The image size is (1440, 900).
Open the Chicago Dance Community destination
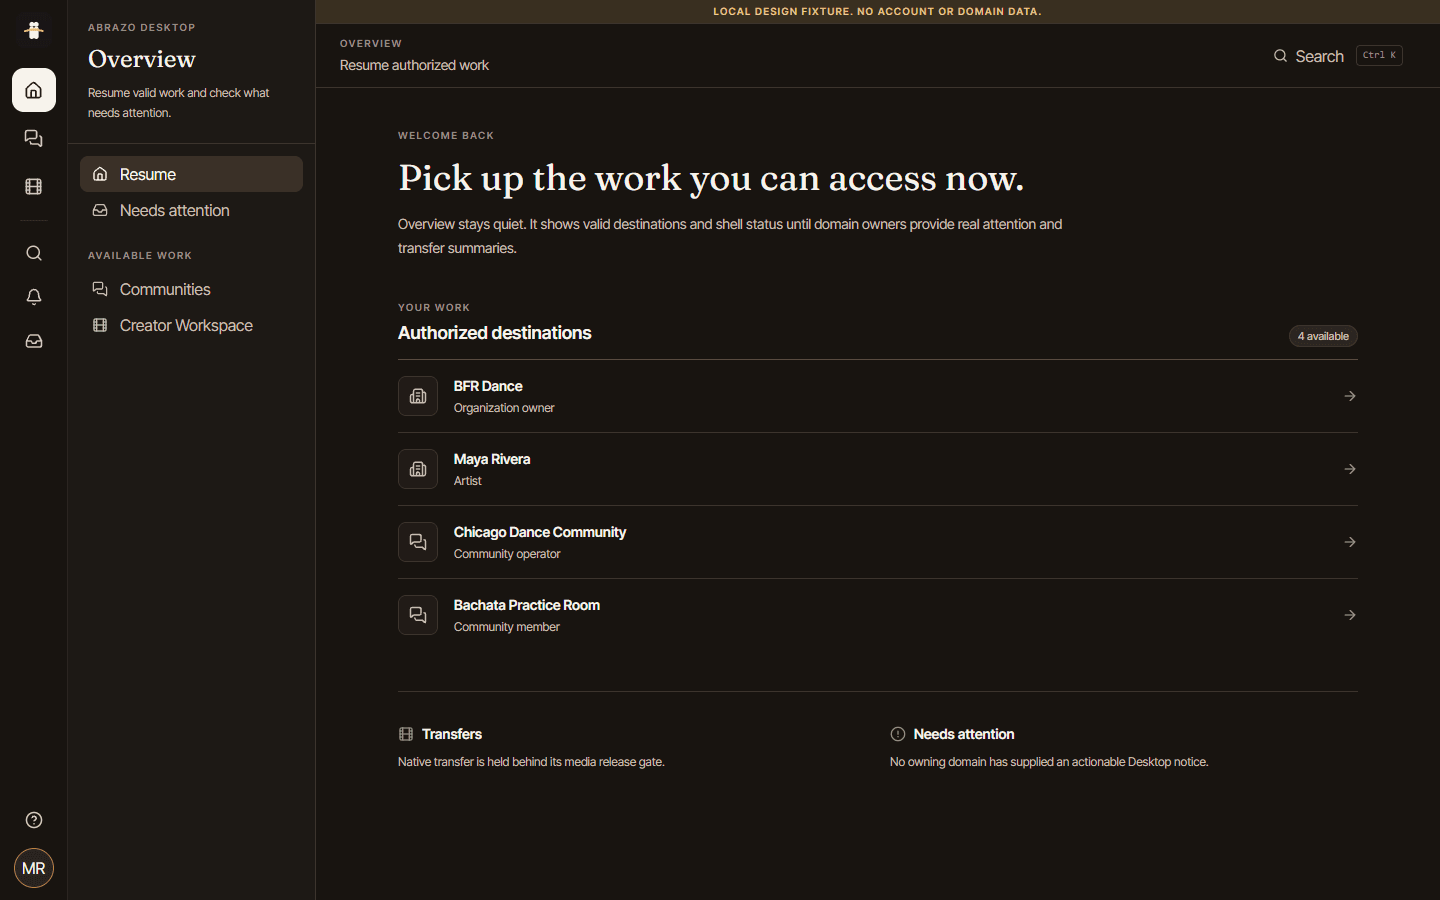877,542
